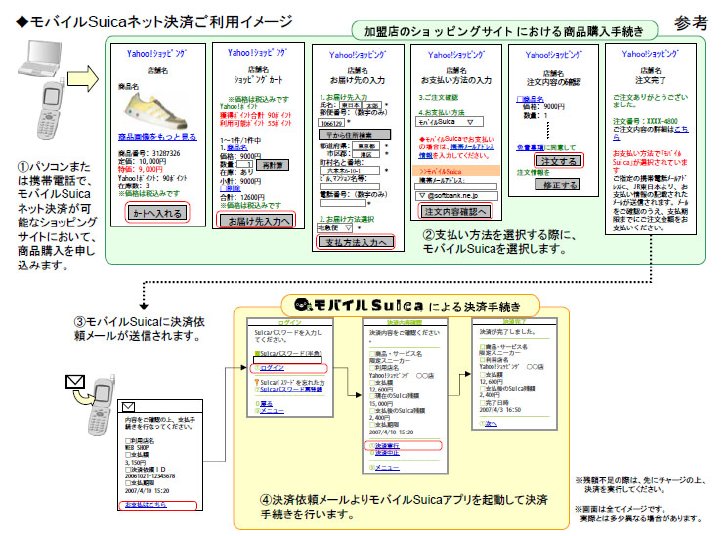Viewport: 728px width, 536px height.
Task: Click the ログイン link on Suica login screen
Action: [x=272, y=368]
